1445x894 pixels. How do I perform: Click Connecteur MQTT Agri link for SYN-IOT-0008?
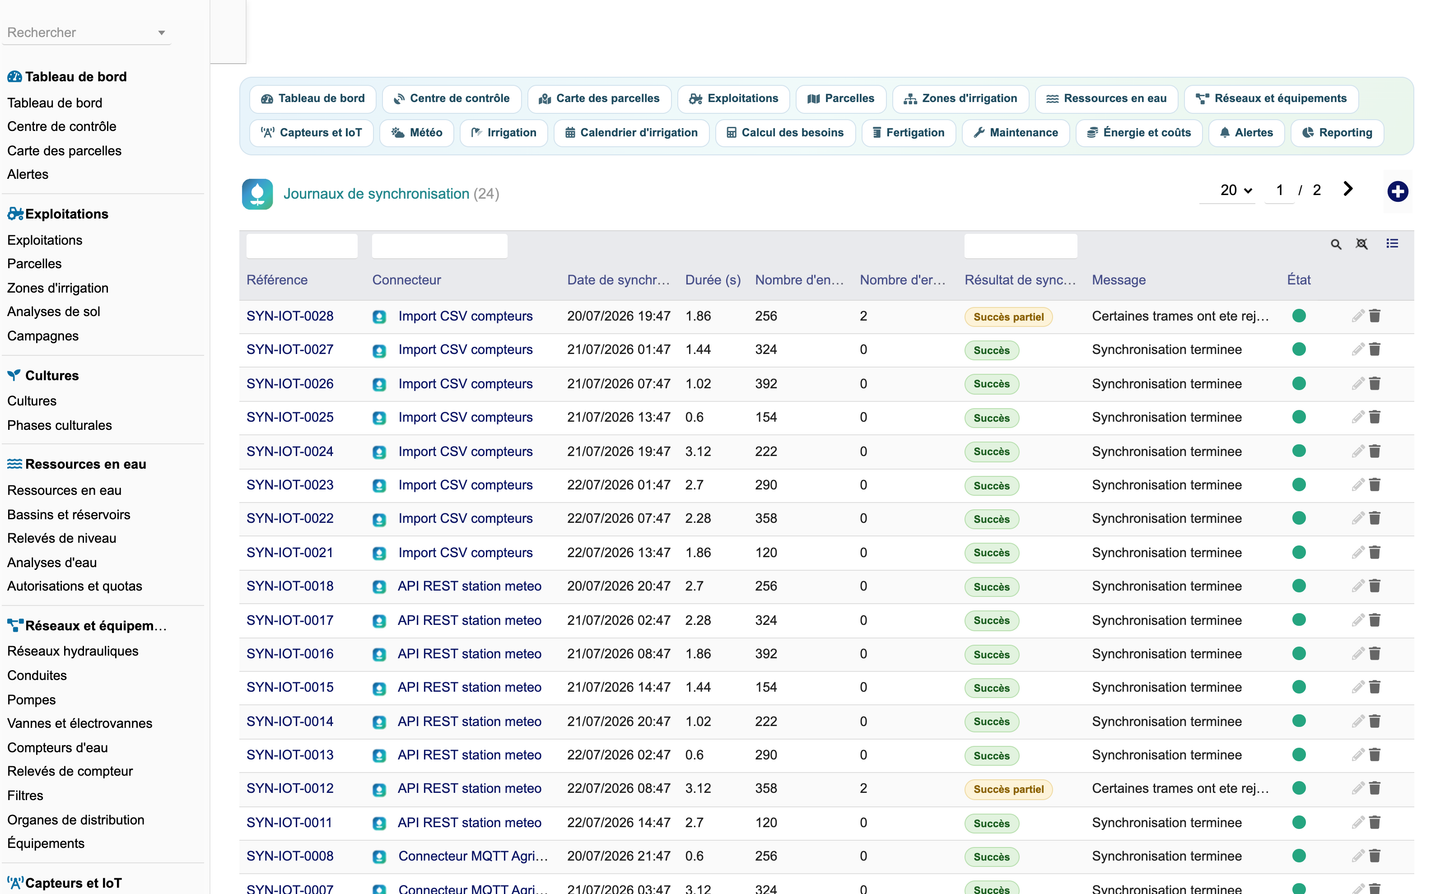473,856
